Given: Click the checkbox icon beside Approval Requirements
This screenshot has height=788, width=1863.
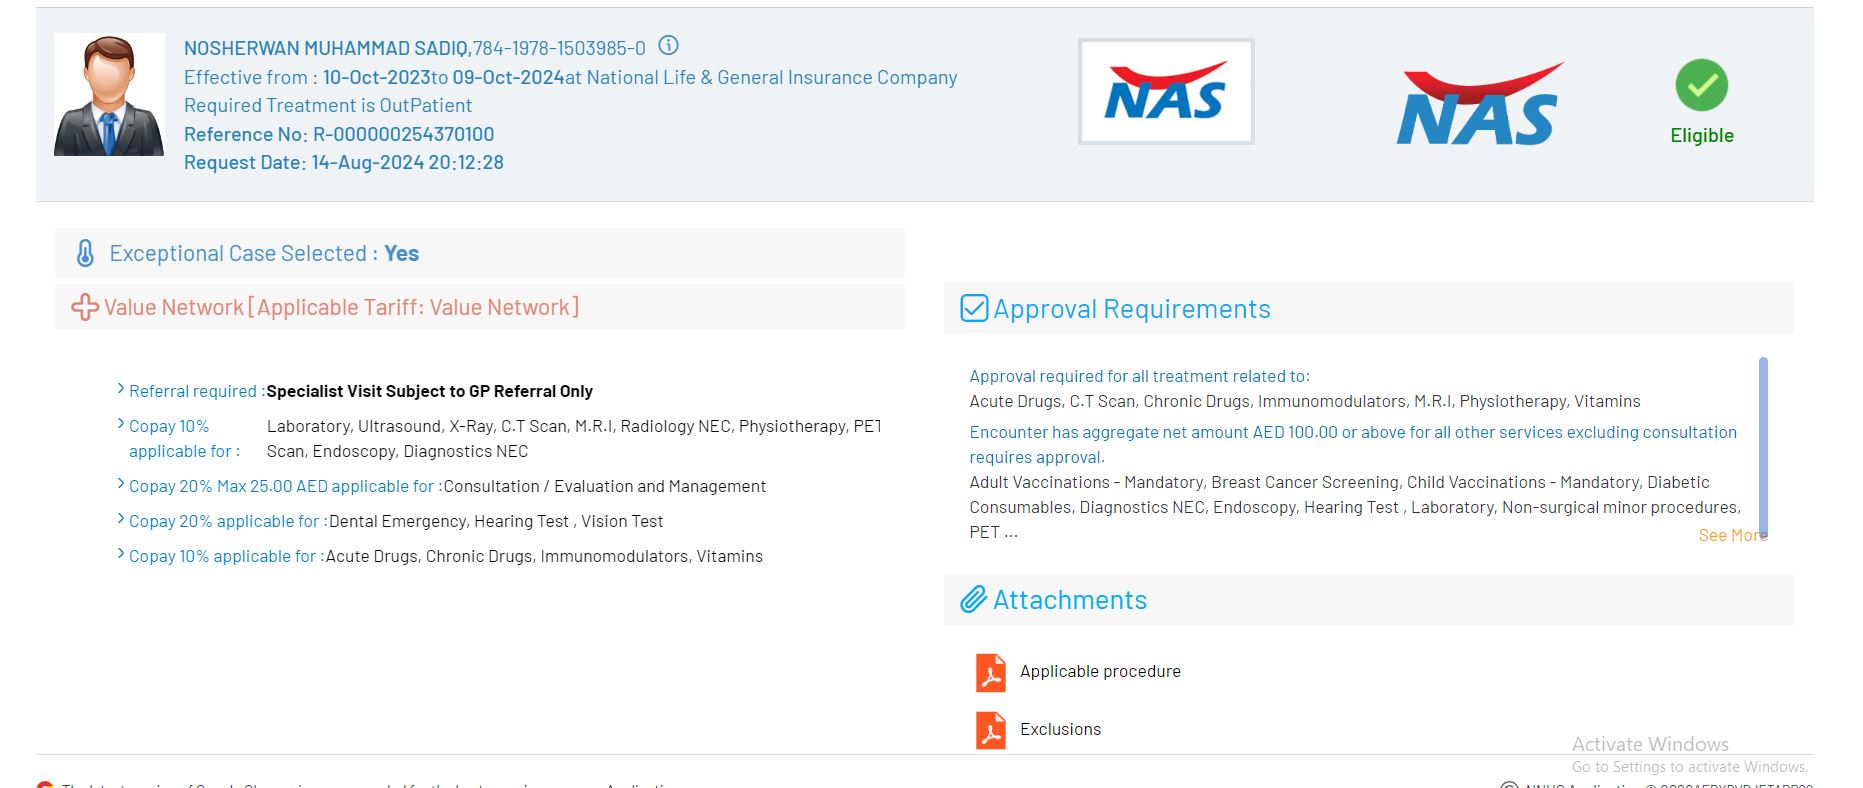Looking at the screenshot, I should [x=974, y=308].
